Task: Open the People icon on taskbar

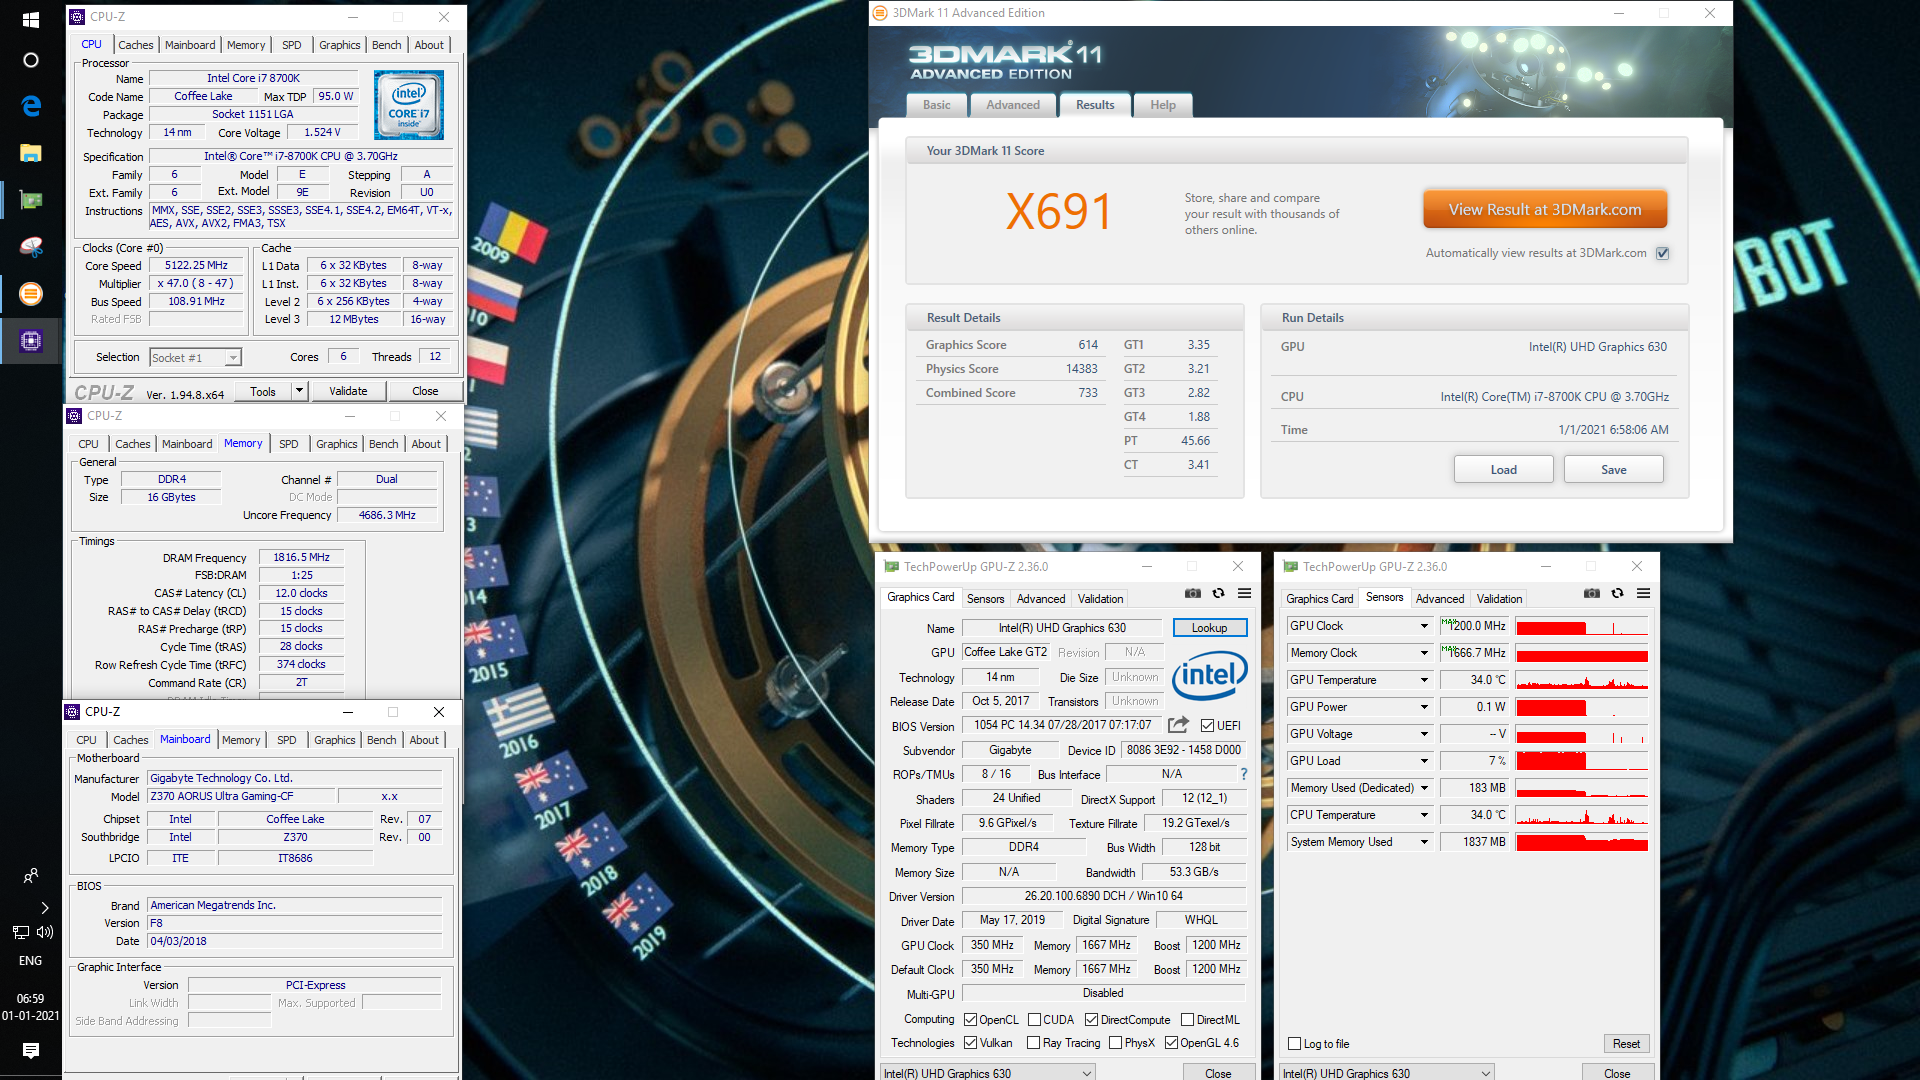Action: (30, 876)
